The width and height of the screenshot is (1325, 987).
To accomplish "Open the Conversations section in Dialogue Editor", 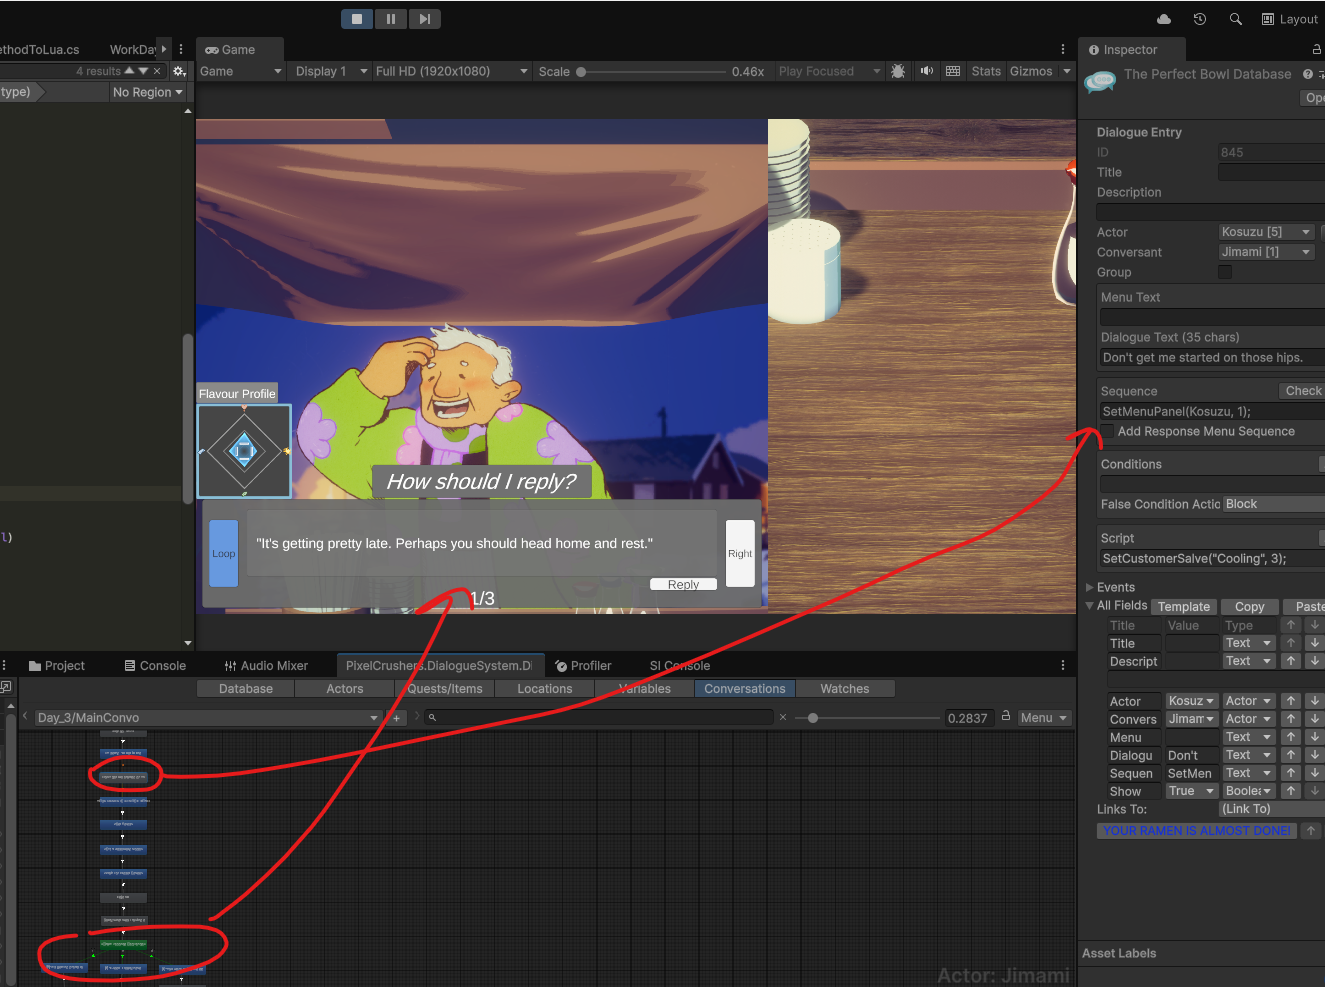I will click(745, 689).
